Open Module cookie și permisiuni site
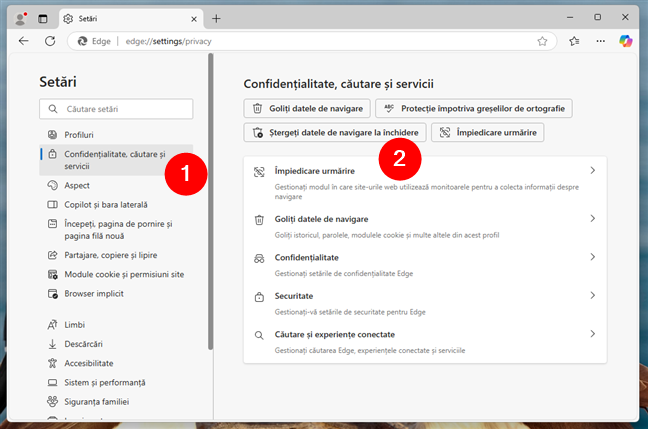 pos(116,274)
